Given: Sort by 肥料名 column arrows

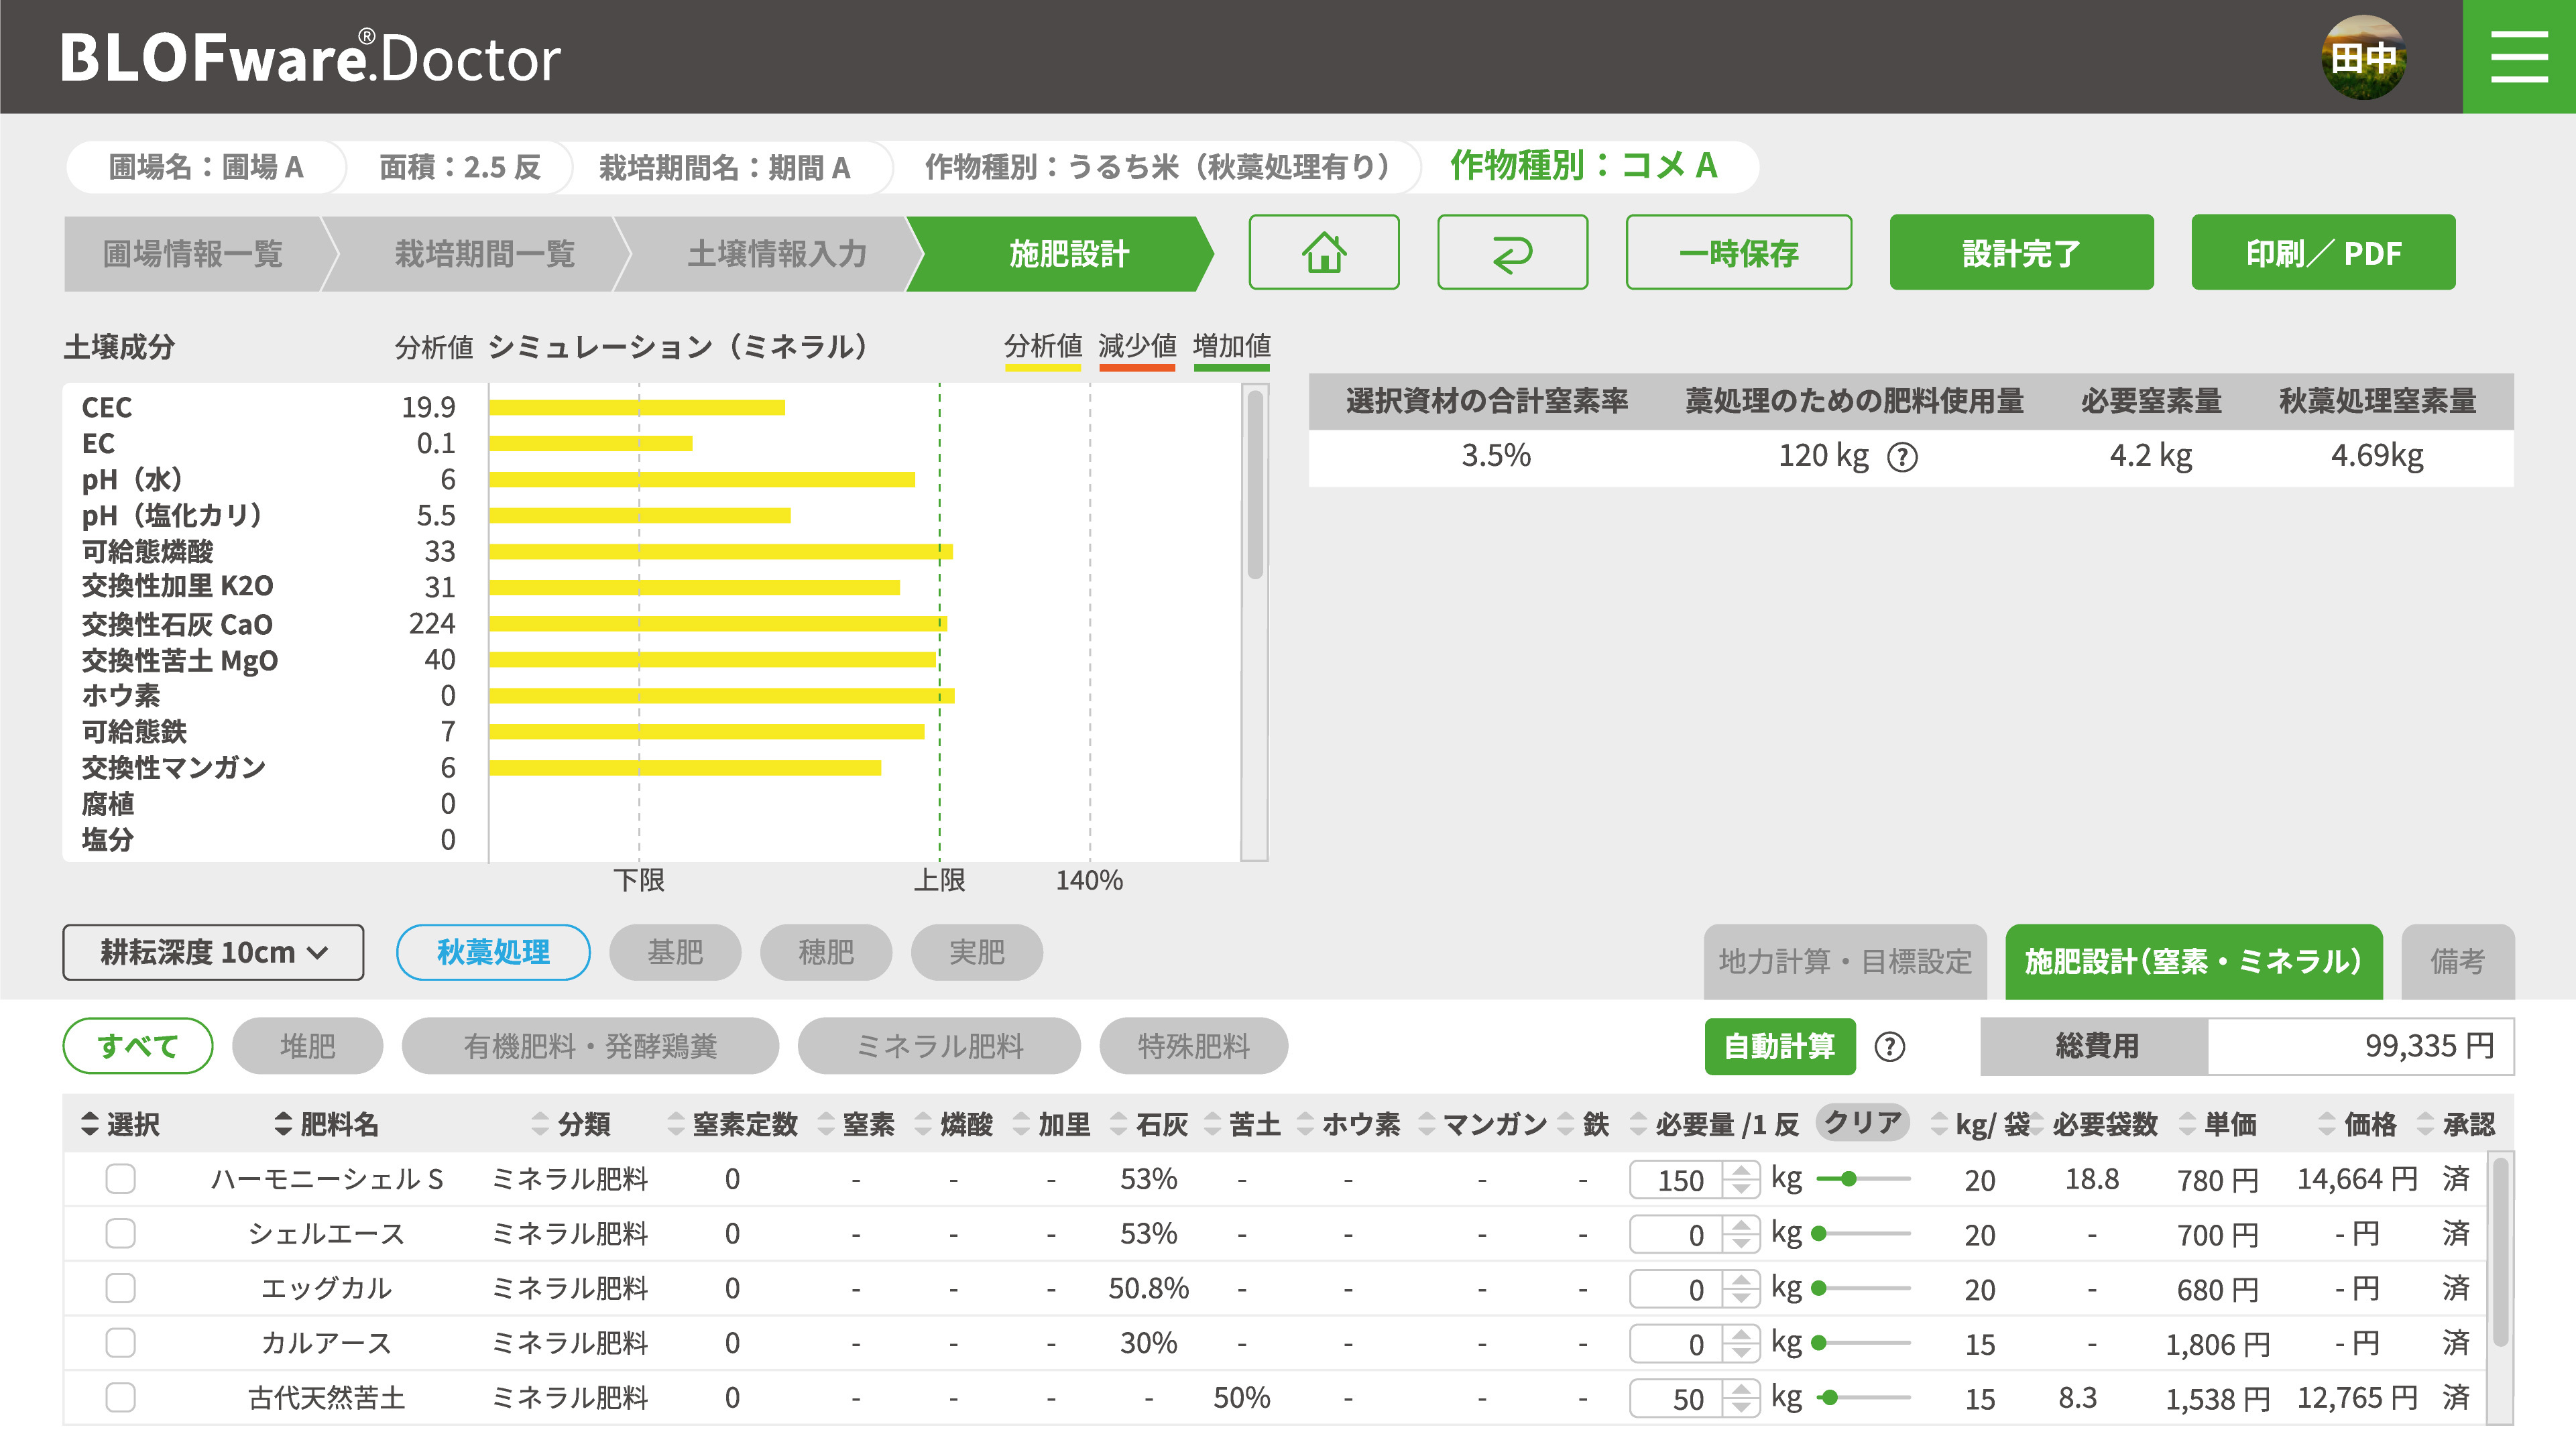Looking at the screenshot, I should click(x=283, y=1124).
